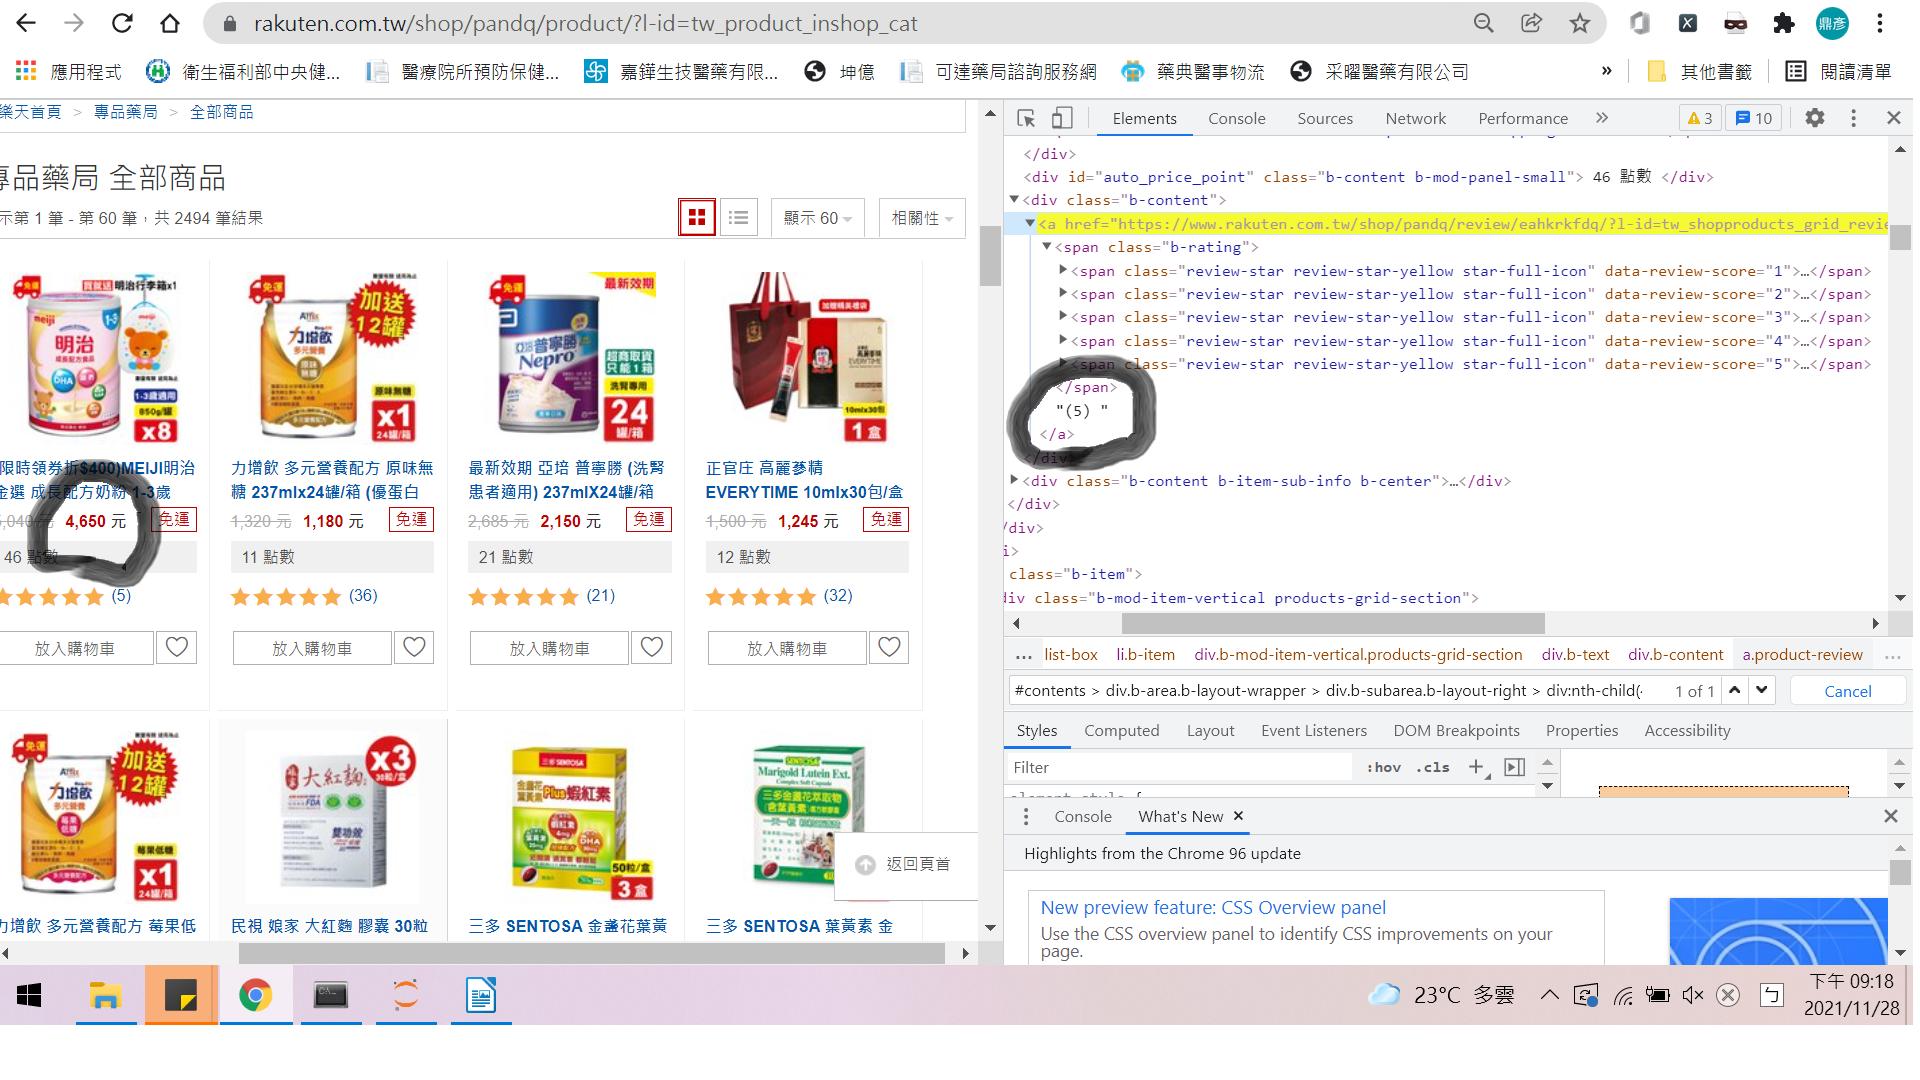The width and height of the screenshot is (1920, 1080).
Task: Click the DevTools inspect element icon
Action: click(1026, 117)
